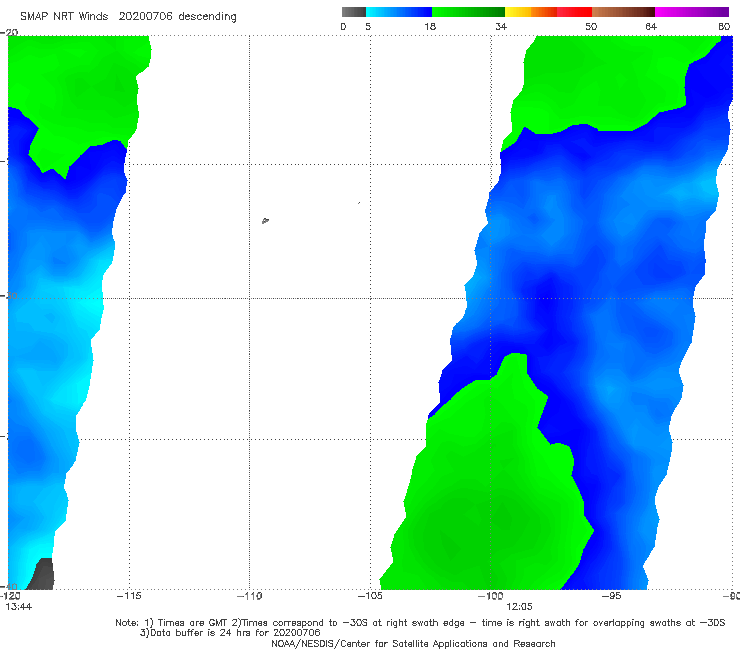Image resolution: width=740 pixels, height=650 pixels.
Task: Click the 'SMAP NRT Winds 20200706 descending' title
Action: (x=128, y=17)
